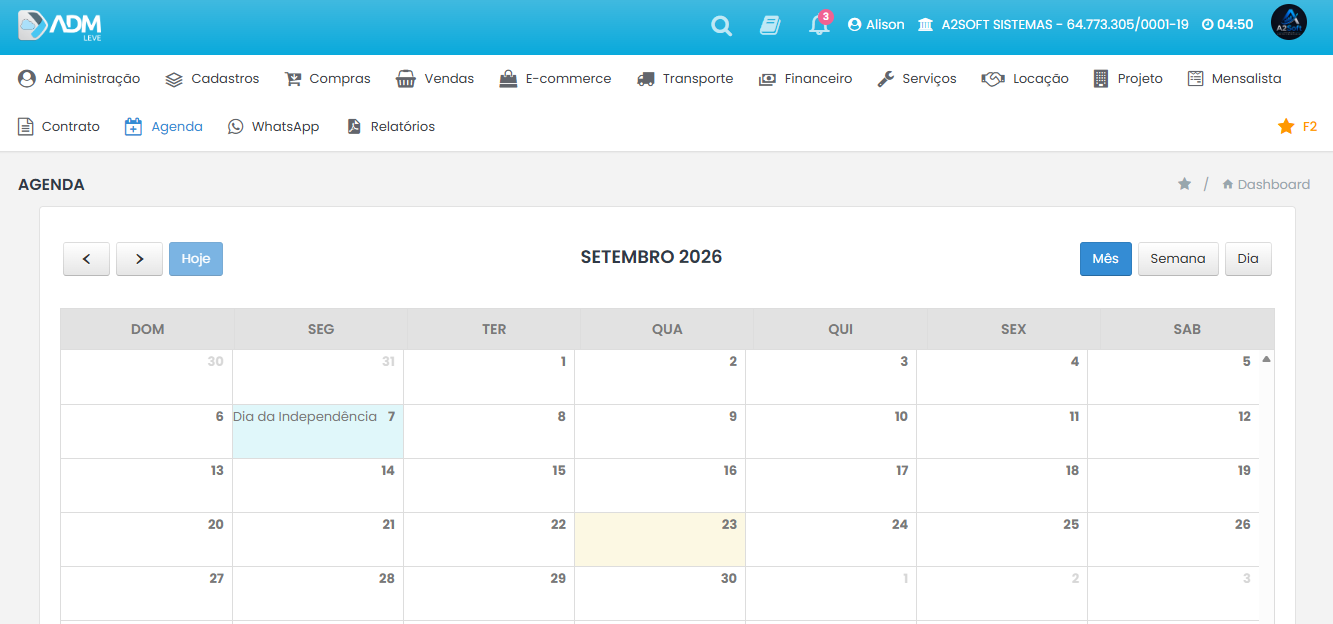Select highlighted day 23

pyautogui.click(x=660, y=540)
